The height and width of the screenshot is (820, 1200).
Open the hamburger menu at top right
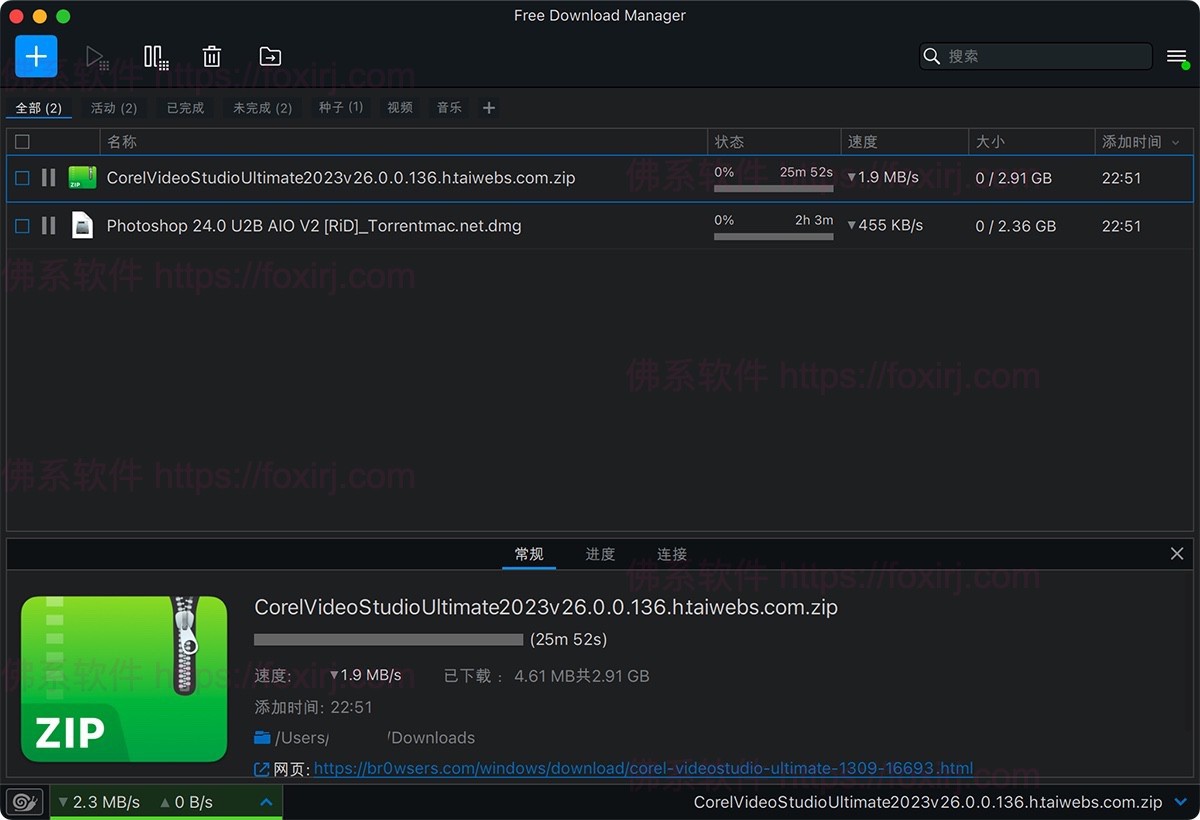tap(1177, 56)
